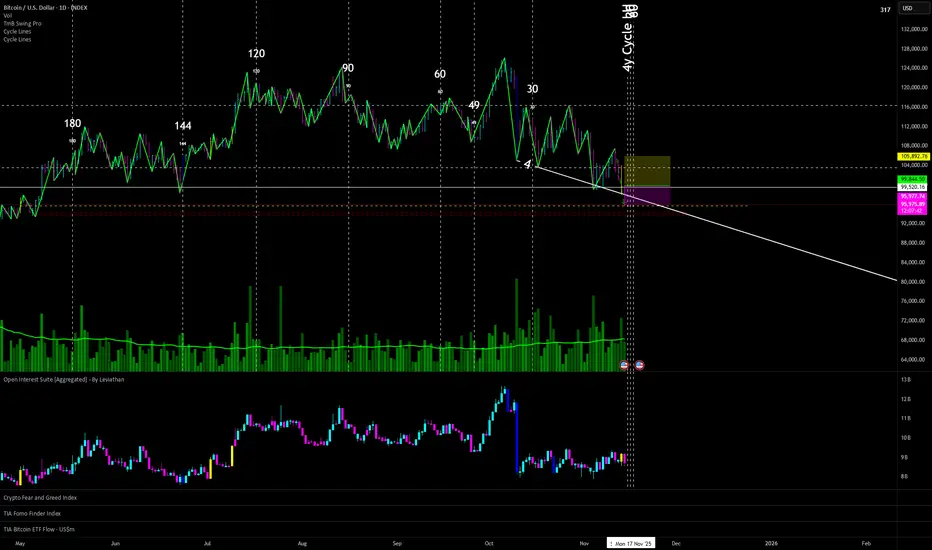This screenshot has height=550, width=932.
Task: Select the 120 cycle line label
Action: (x=256, y=54)
